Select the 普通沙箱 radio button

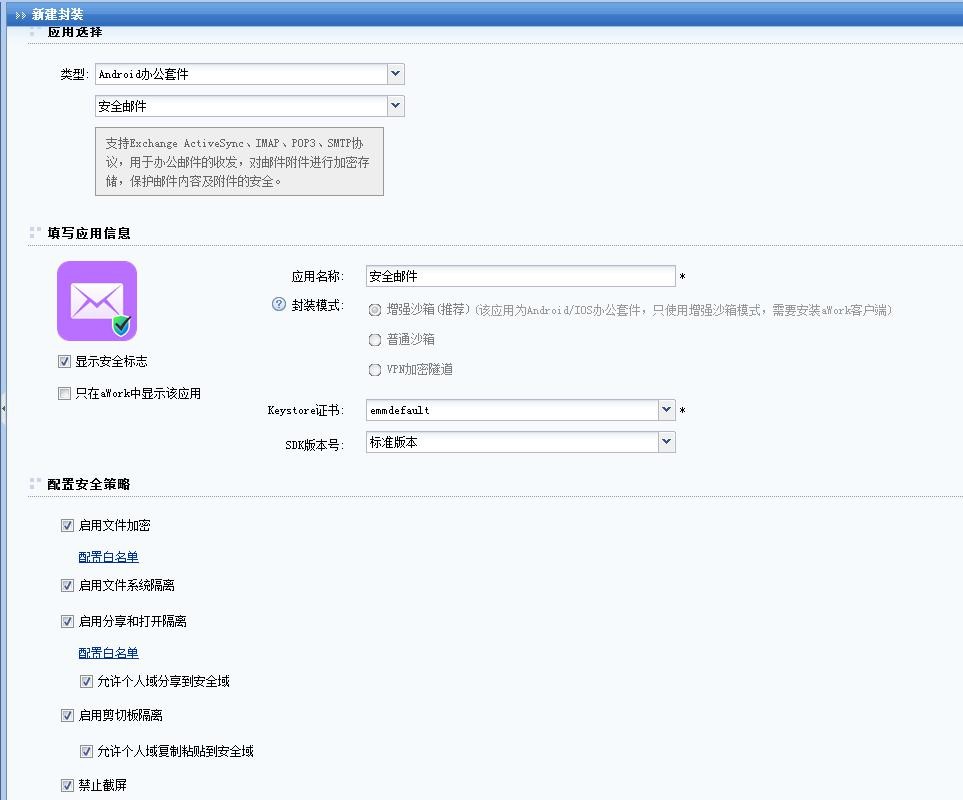[x=375, y=340]
